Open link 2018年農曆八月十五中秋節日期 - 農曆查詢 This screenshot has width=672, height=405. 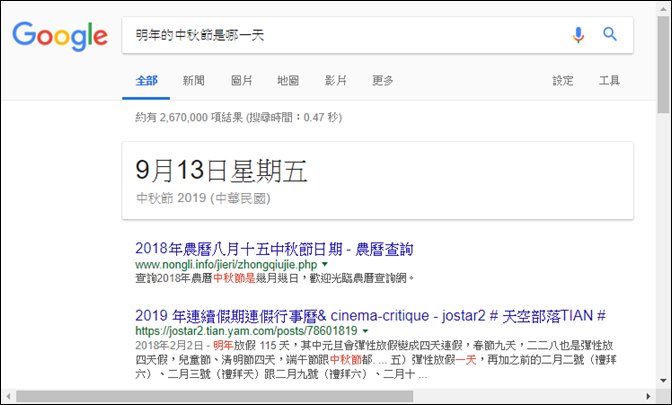point(274,249)
